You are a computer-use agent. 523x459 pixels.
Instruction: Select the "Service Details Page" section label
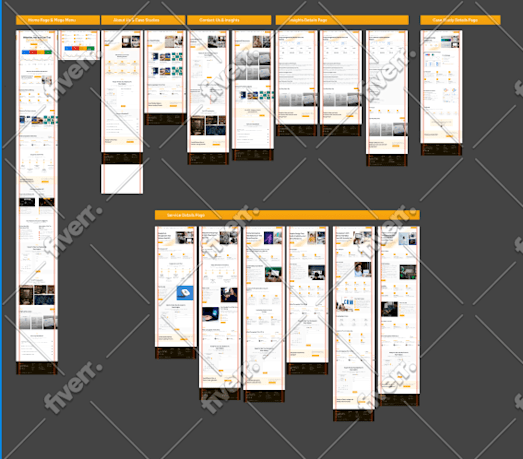pos(287,215)
